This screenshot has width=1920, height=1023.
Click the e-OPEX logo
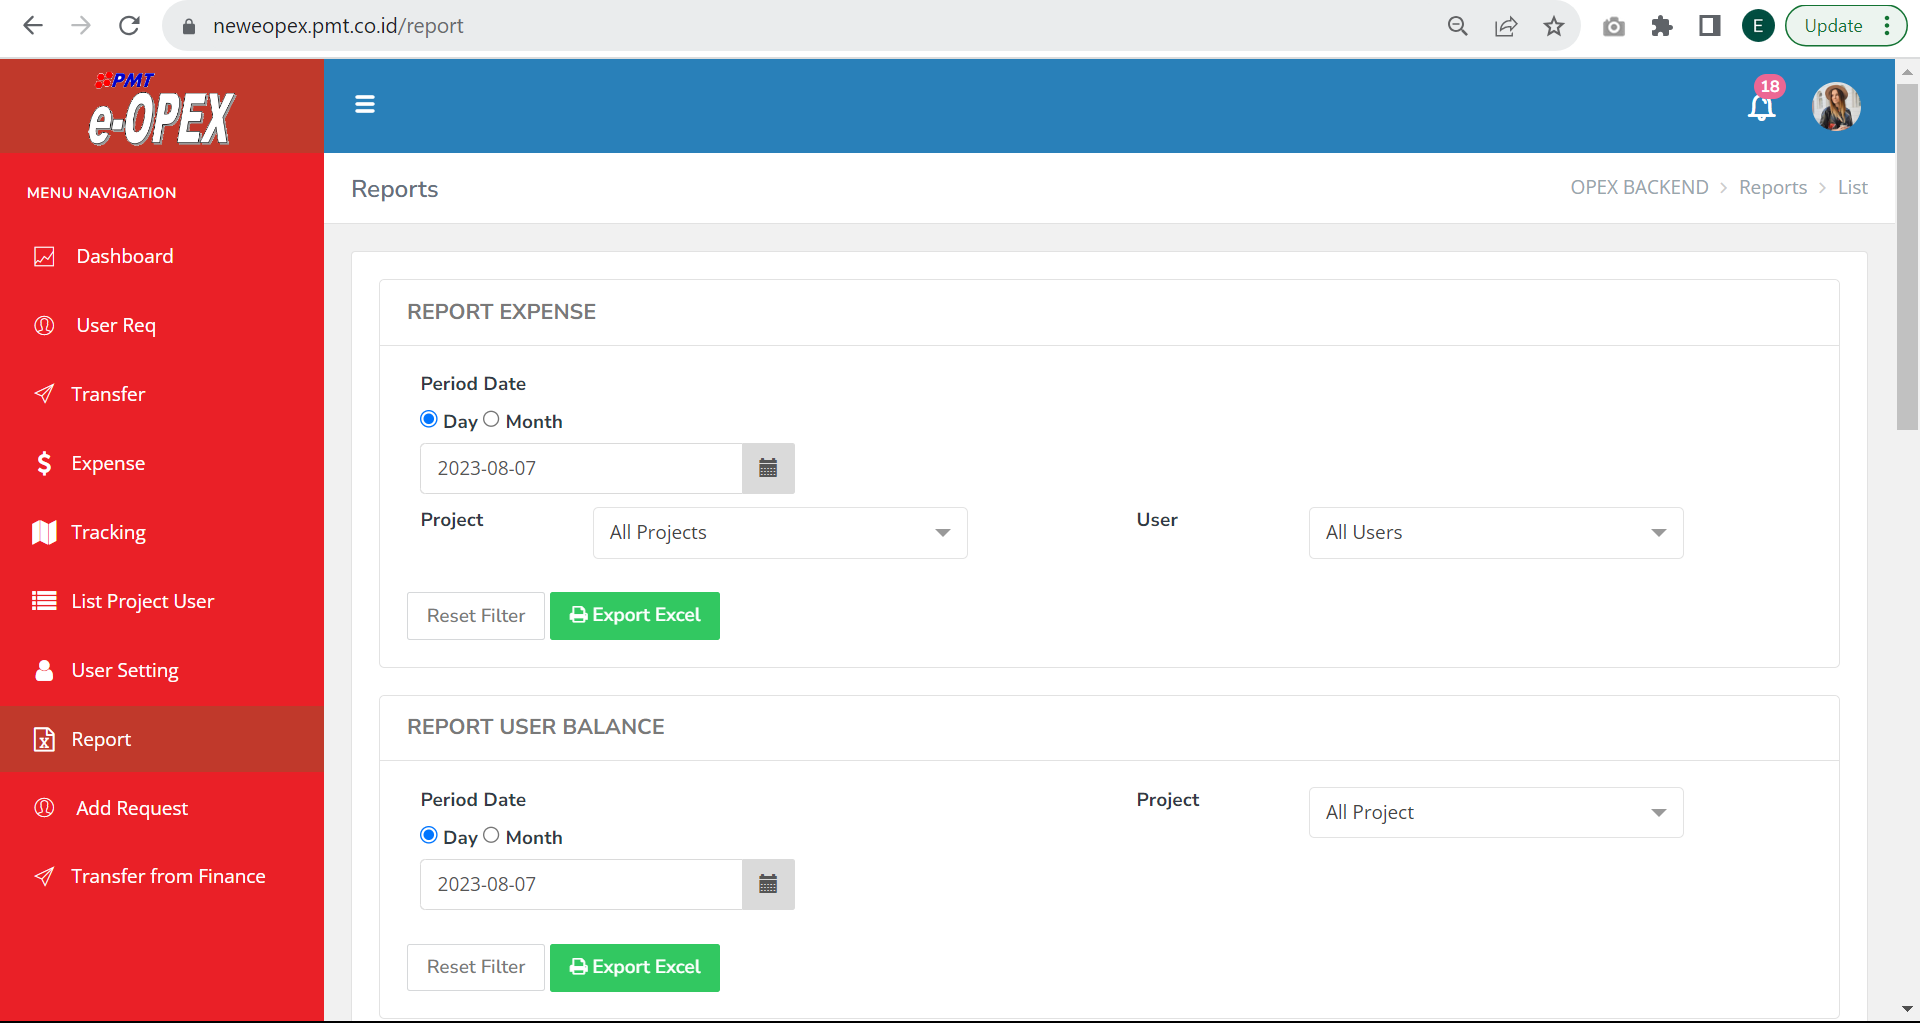[x=161, y=109]
